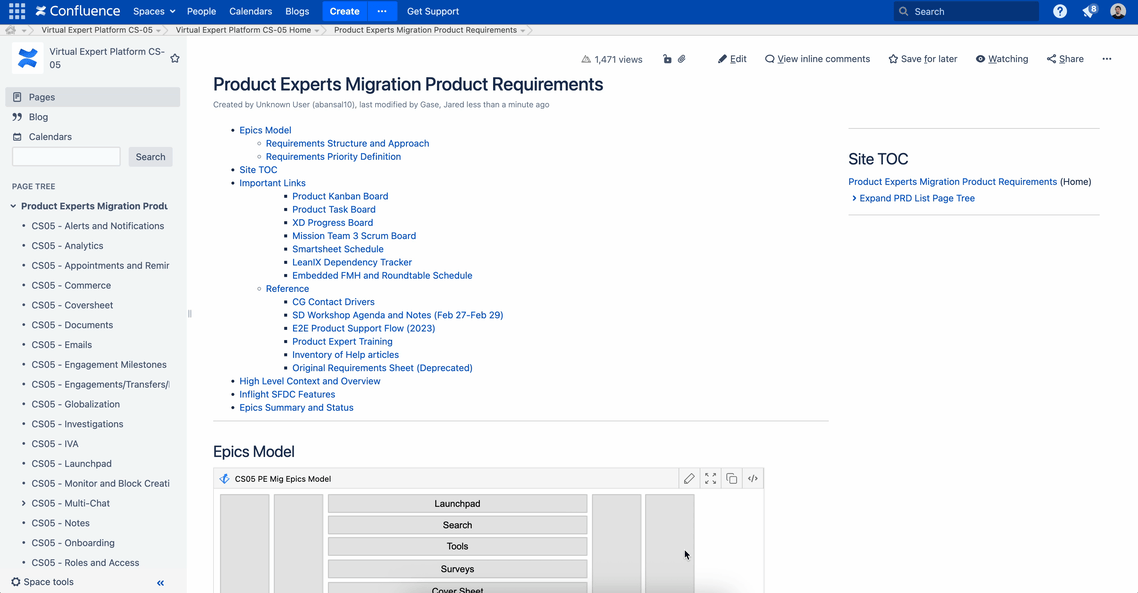Open the Blogs menu
1138x593 pixels.
(x=297, y=11)
